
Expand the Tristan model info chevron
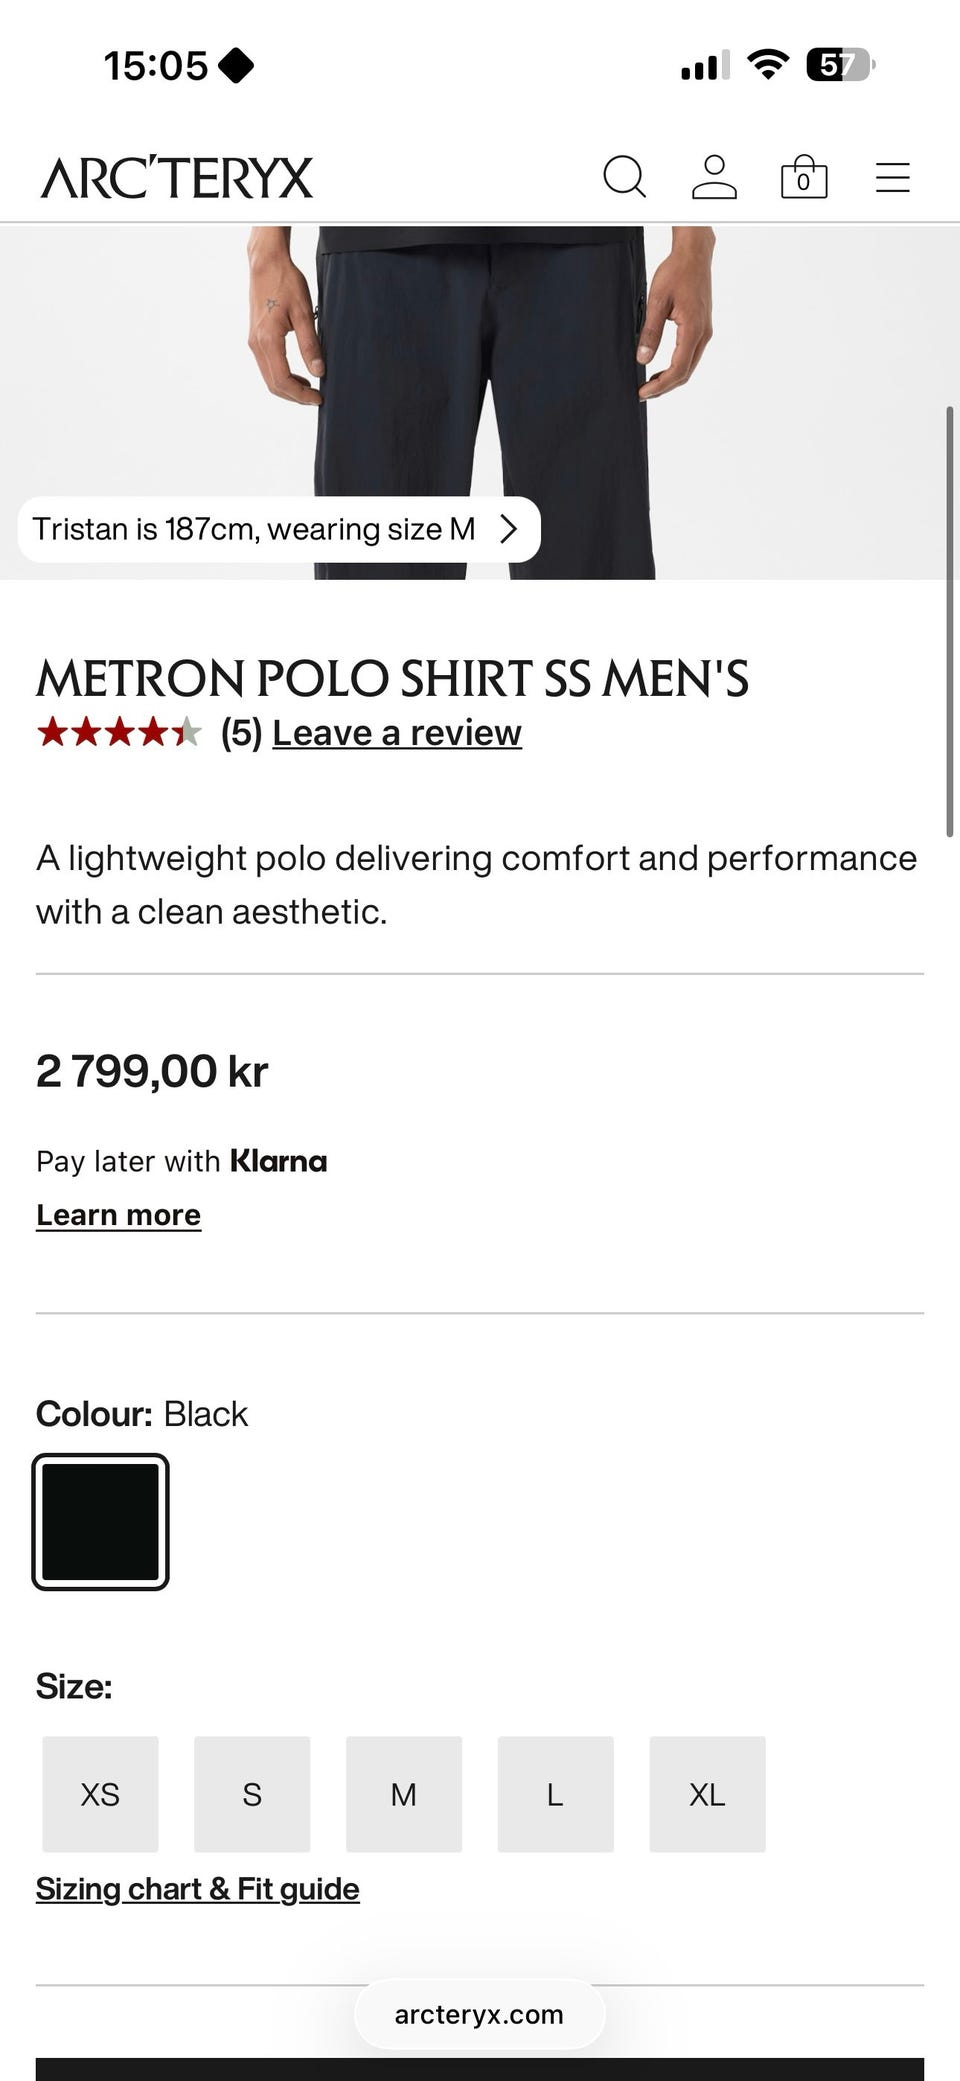(x=509, y=529)
